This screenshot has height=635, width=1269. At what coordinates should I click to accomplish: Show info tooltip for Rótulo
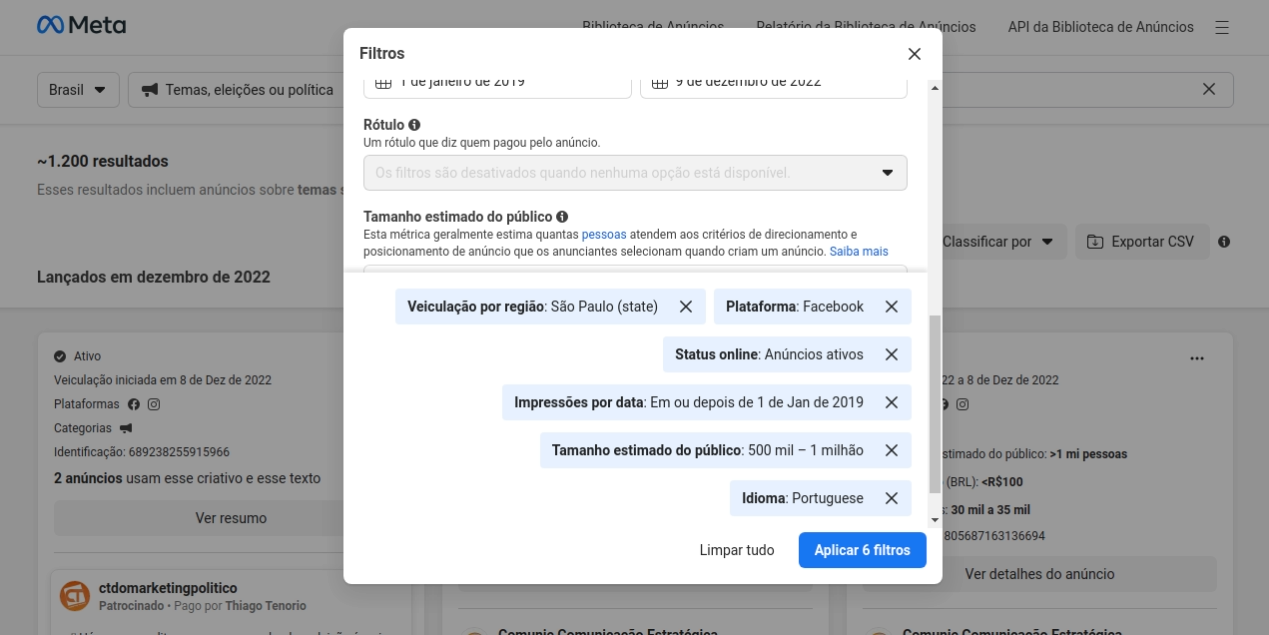(414, 125)
